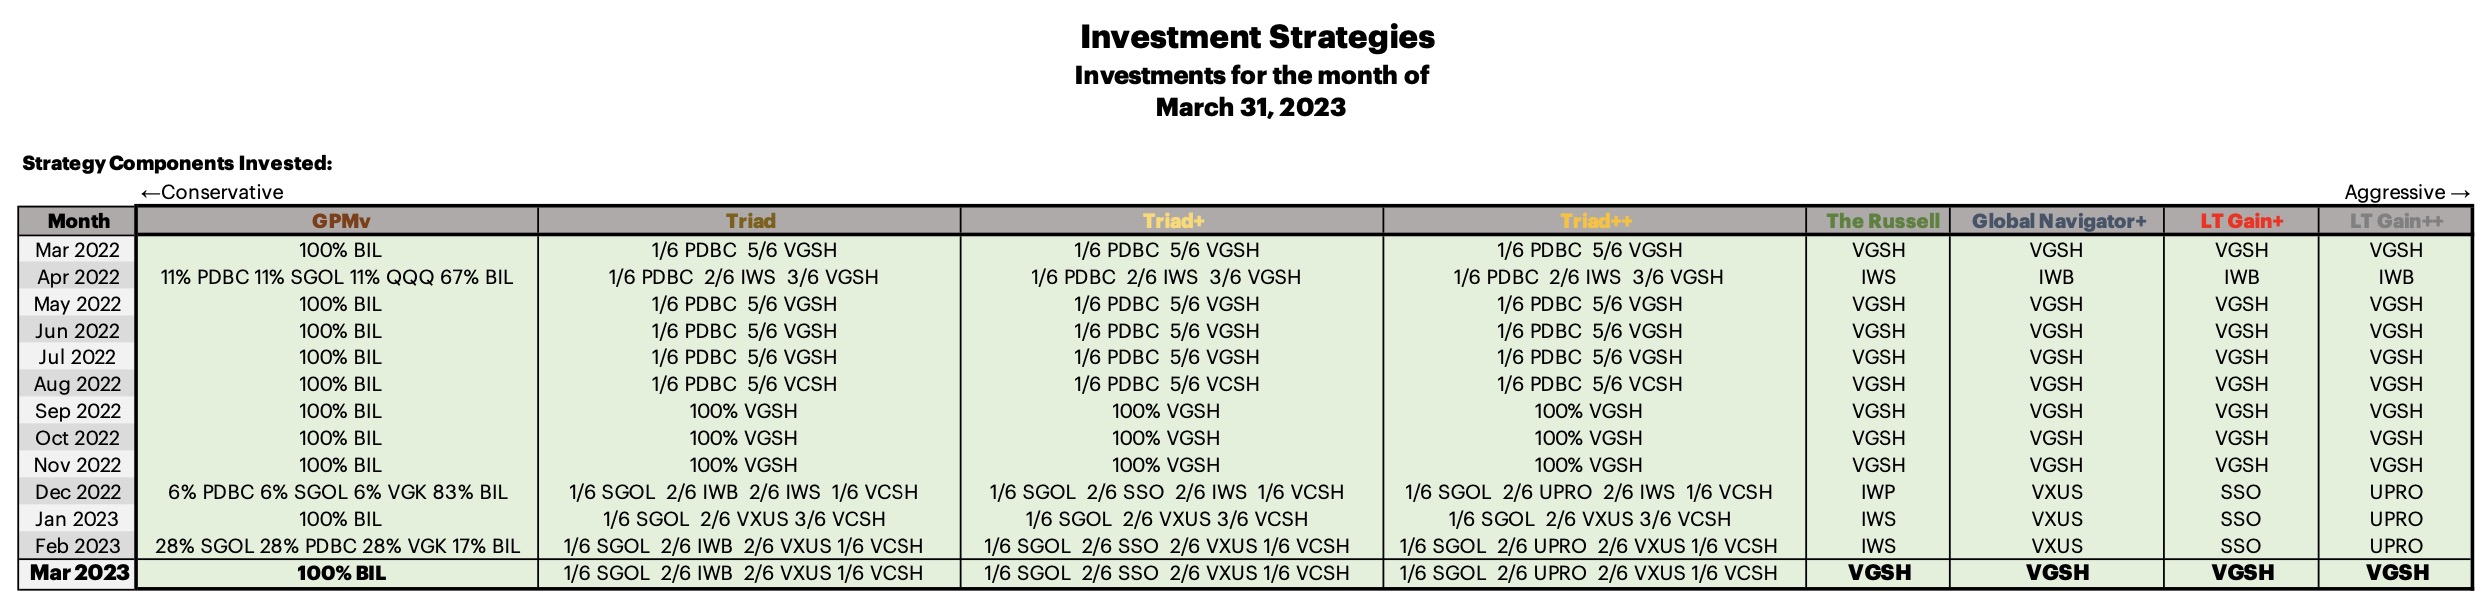Image resolution: width=2484 pixels, height=600 pixels.
Task: Click Mar 2023 GPMv 100% BIL cell
Action: 340,573
